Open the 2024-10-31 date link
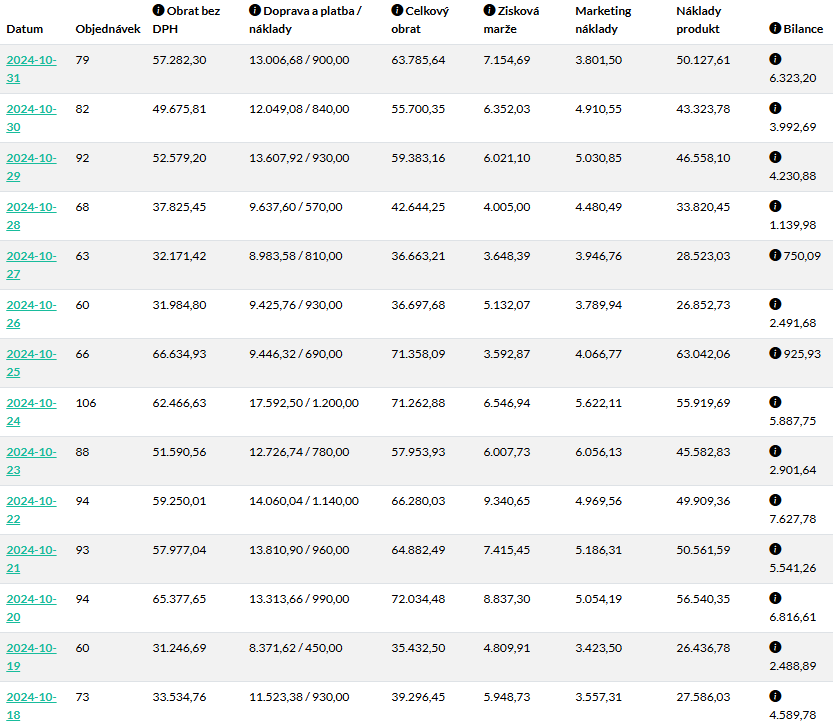The height and width of the screenshot is (728, 837). (x=31, y=69)
